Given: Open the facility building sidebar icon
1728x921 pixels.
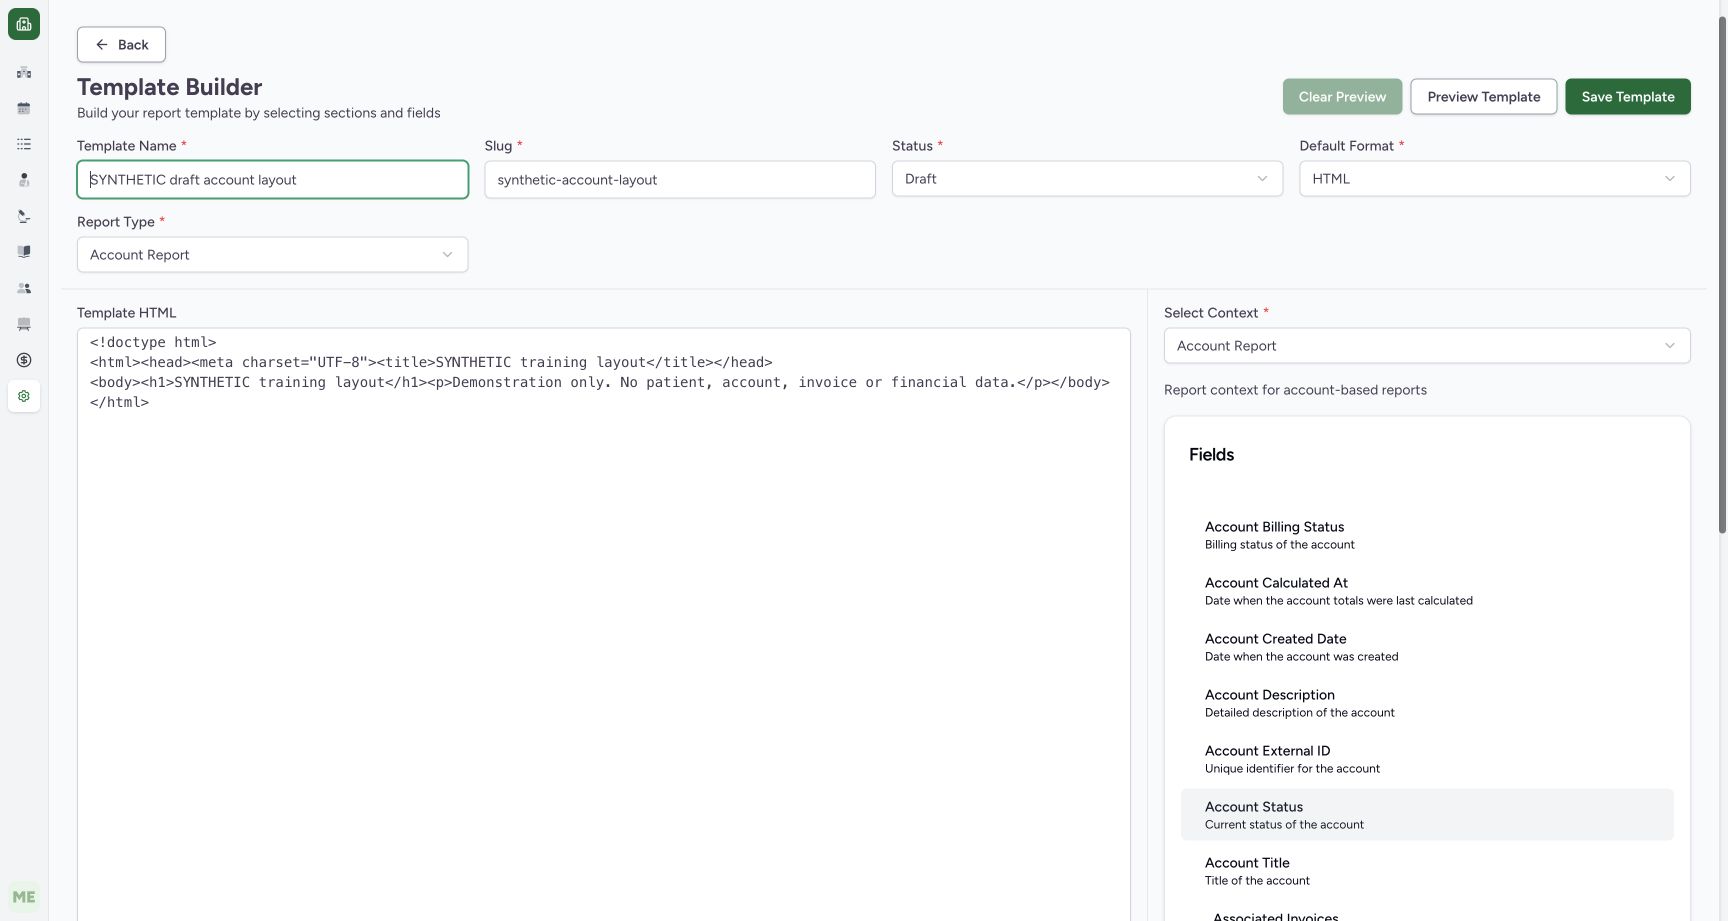Looking at the screenshot, I should coord(24,72).
